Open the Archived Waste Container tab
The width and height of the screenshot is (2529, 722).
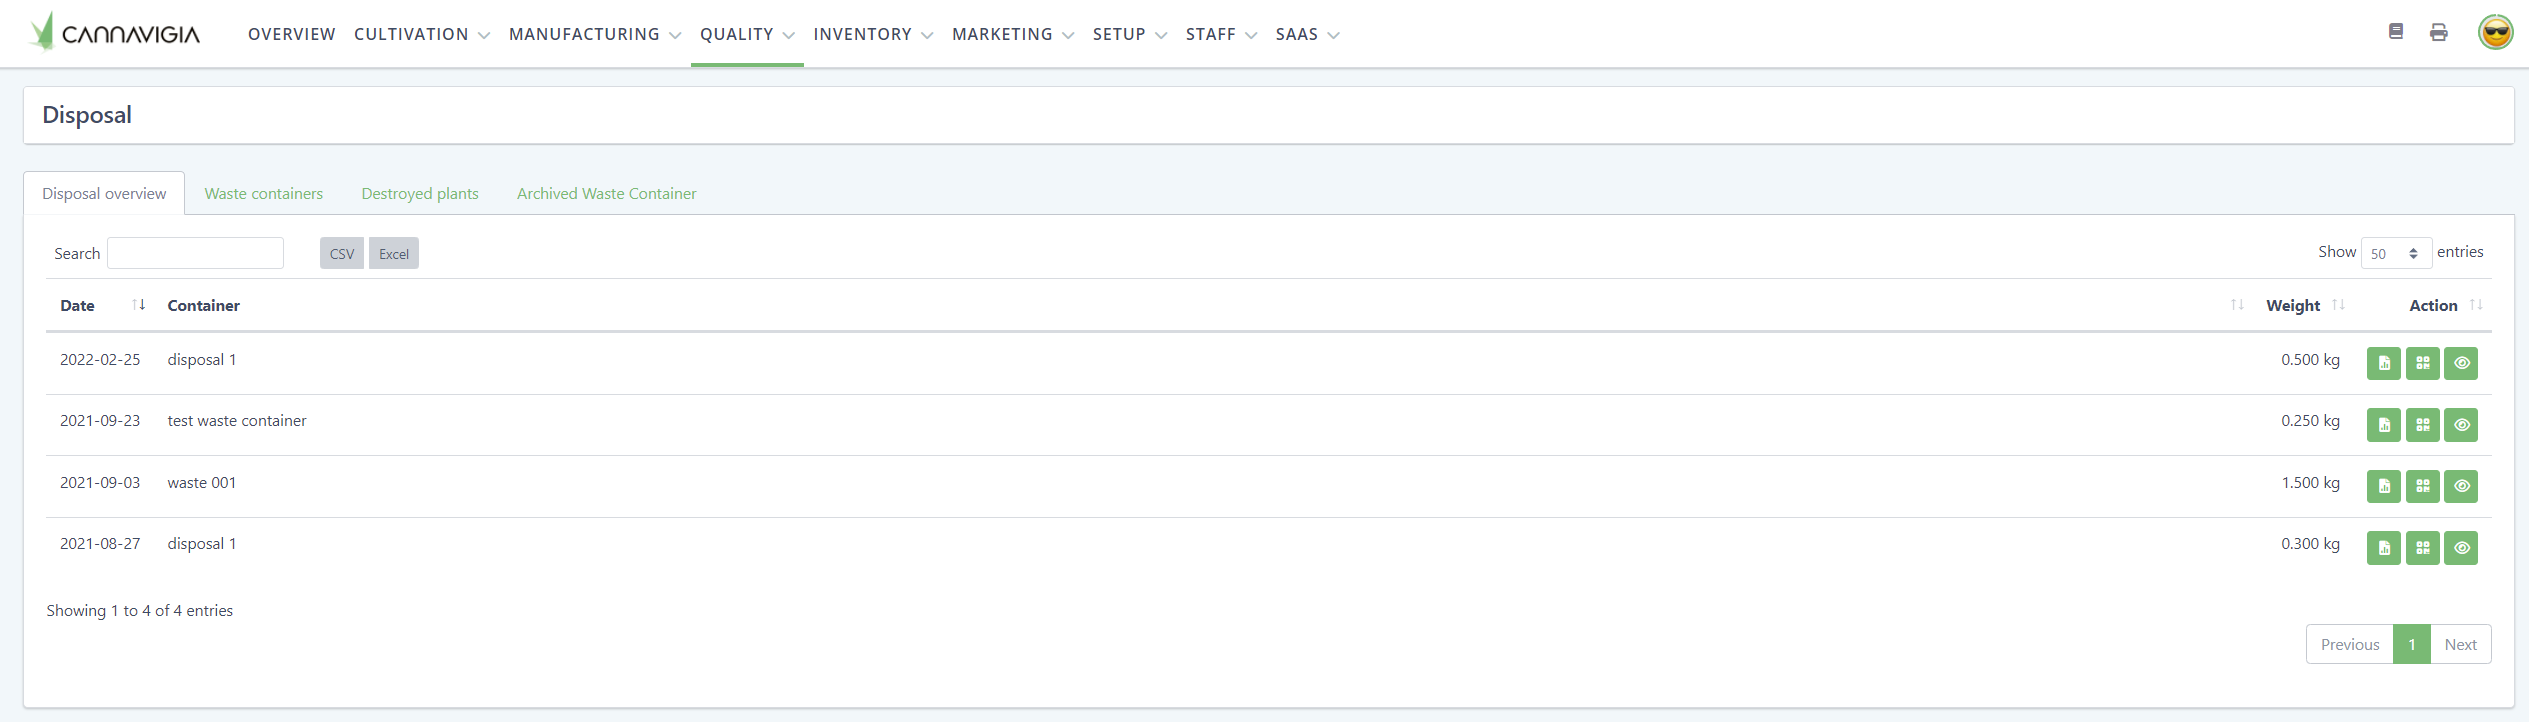[606, 194]
